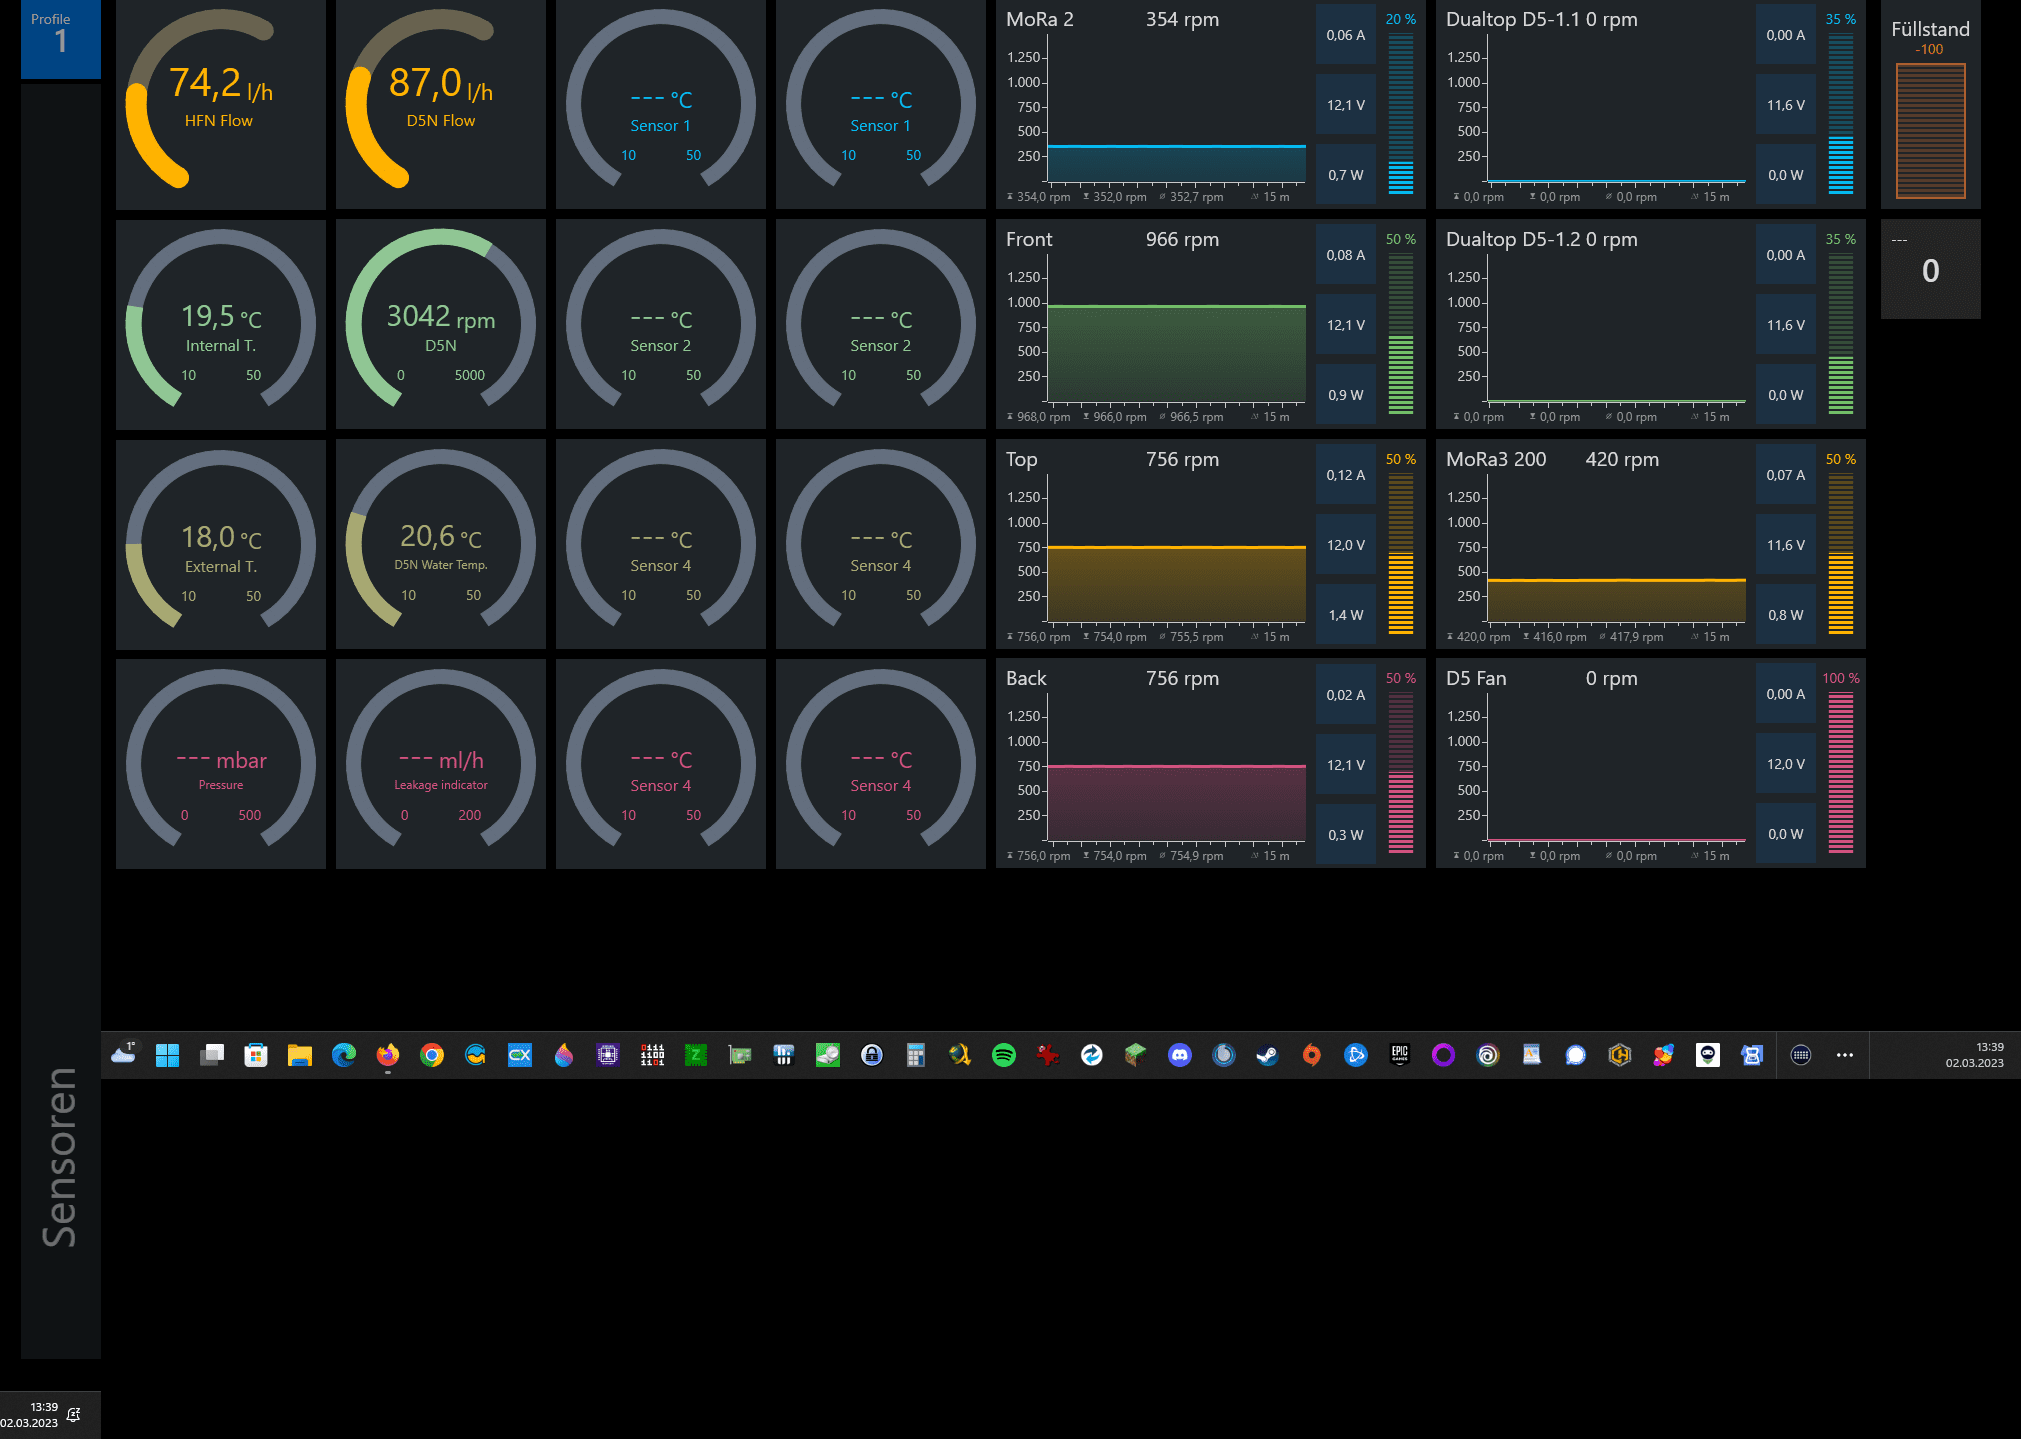
Task: Click the notification icon beside the lower clock
Action: pyautogui.click(x=74, y=1415)
